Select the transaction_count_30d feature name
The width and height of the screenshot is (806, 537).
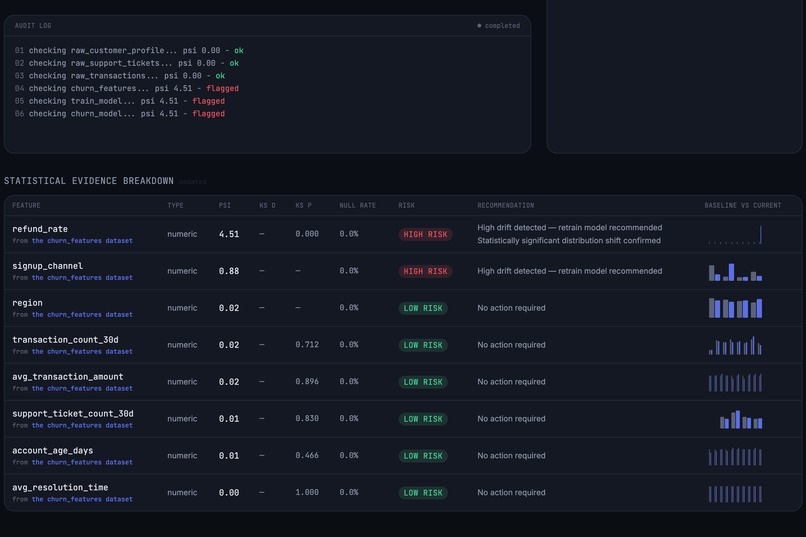[x=65, y=340]
